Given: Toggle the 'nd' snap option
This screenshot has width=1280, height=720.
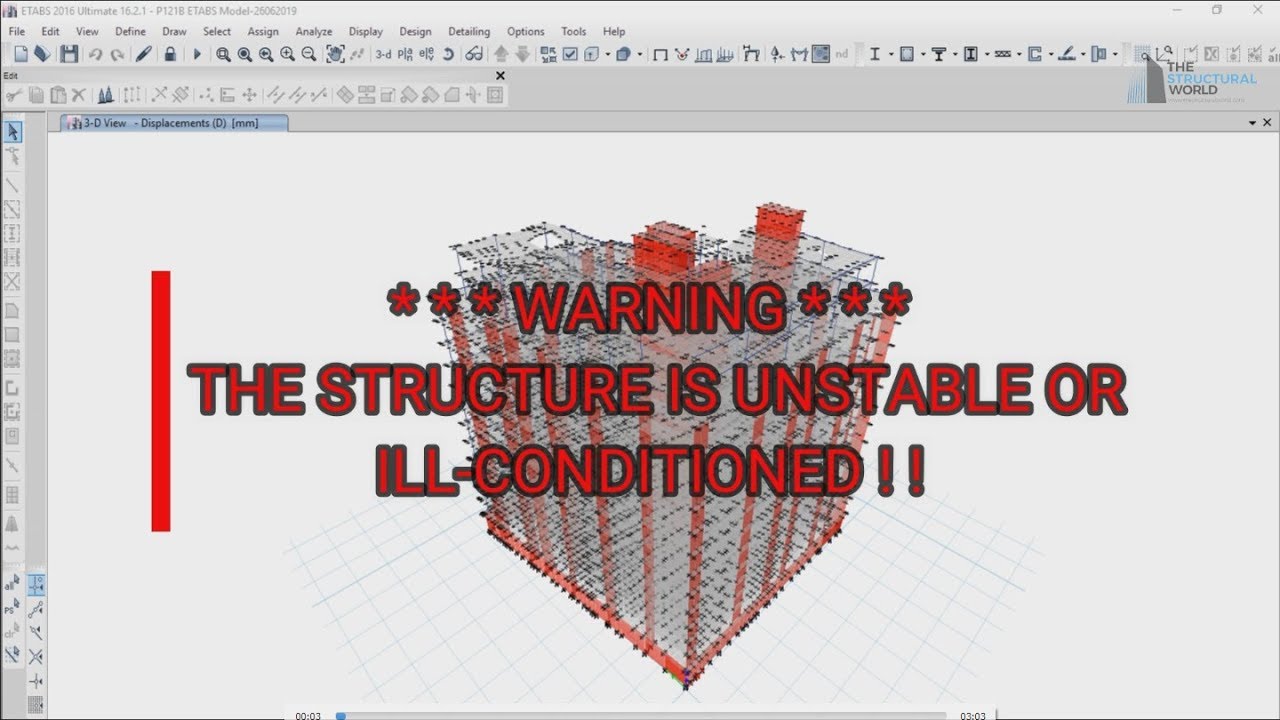Looking at the screenshot, I should click(x=842, y=54).
